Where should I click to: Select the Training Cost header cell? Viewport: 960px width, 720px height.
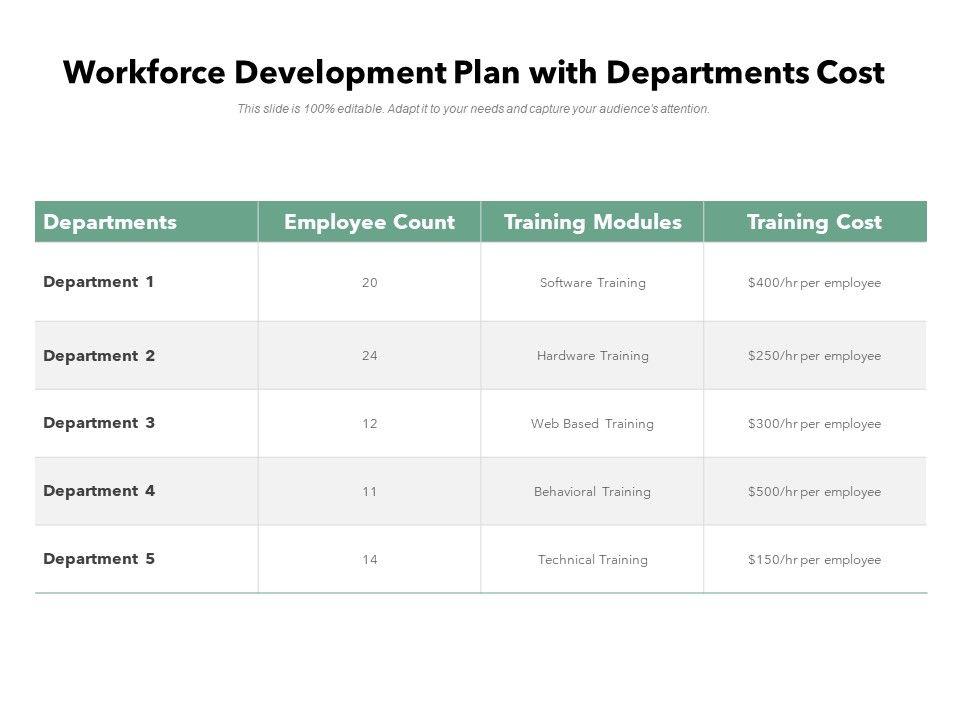814,222
